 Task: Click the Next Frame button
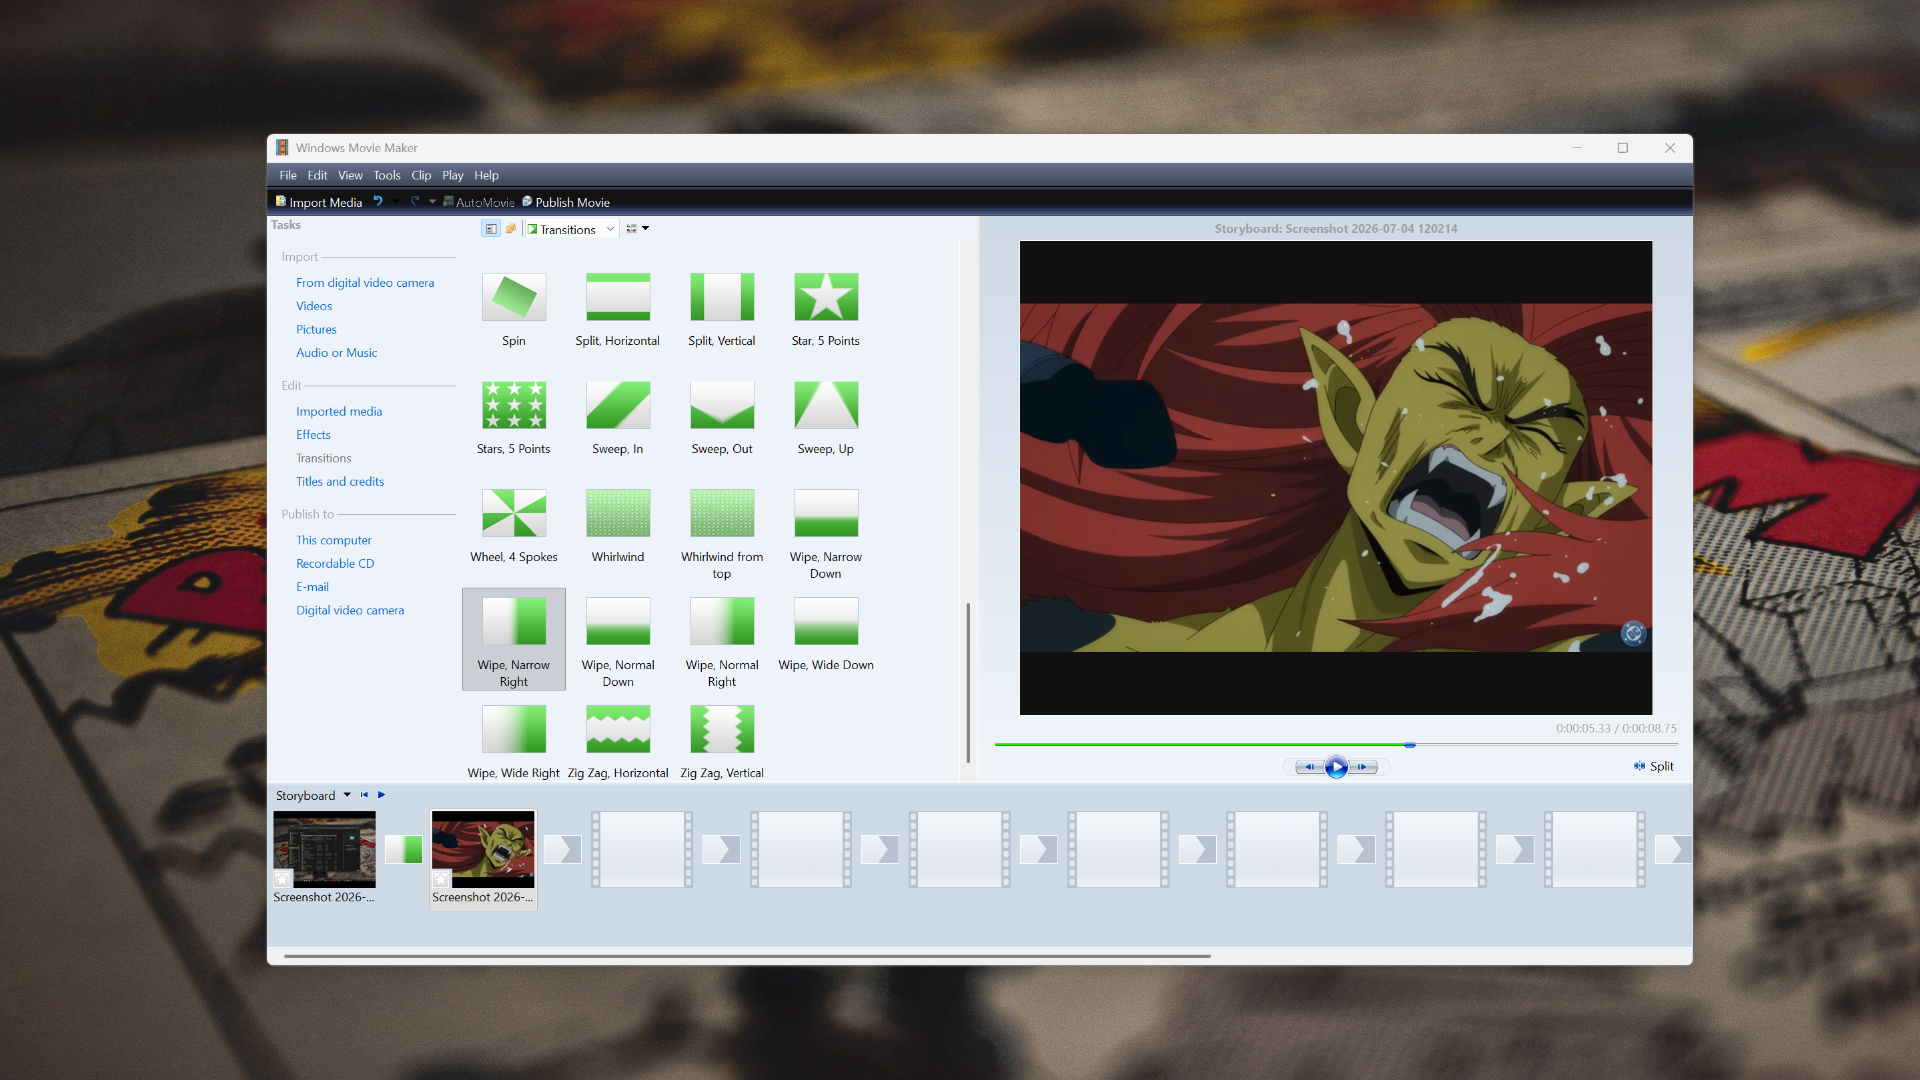pyautogui.click(x=1363, y=767)
